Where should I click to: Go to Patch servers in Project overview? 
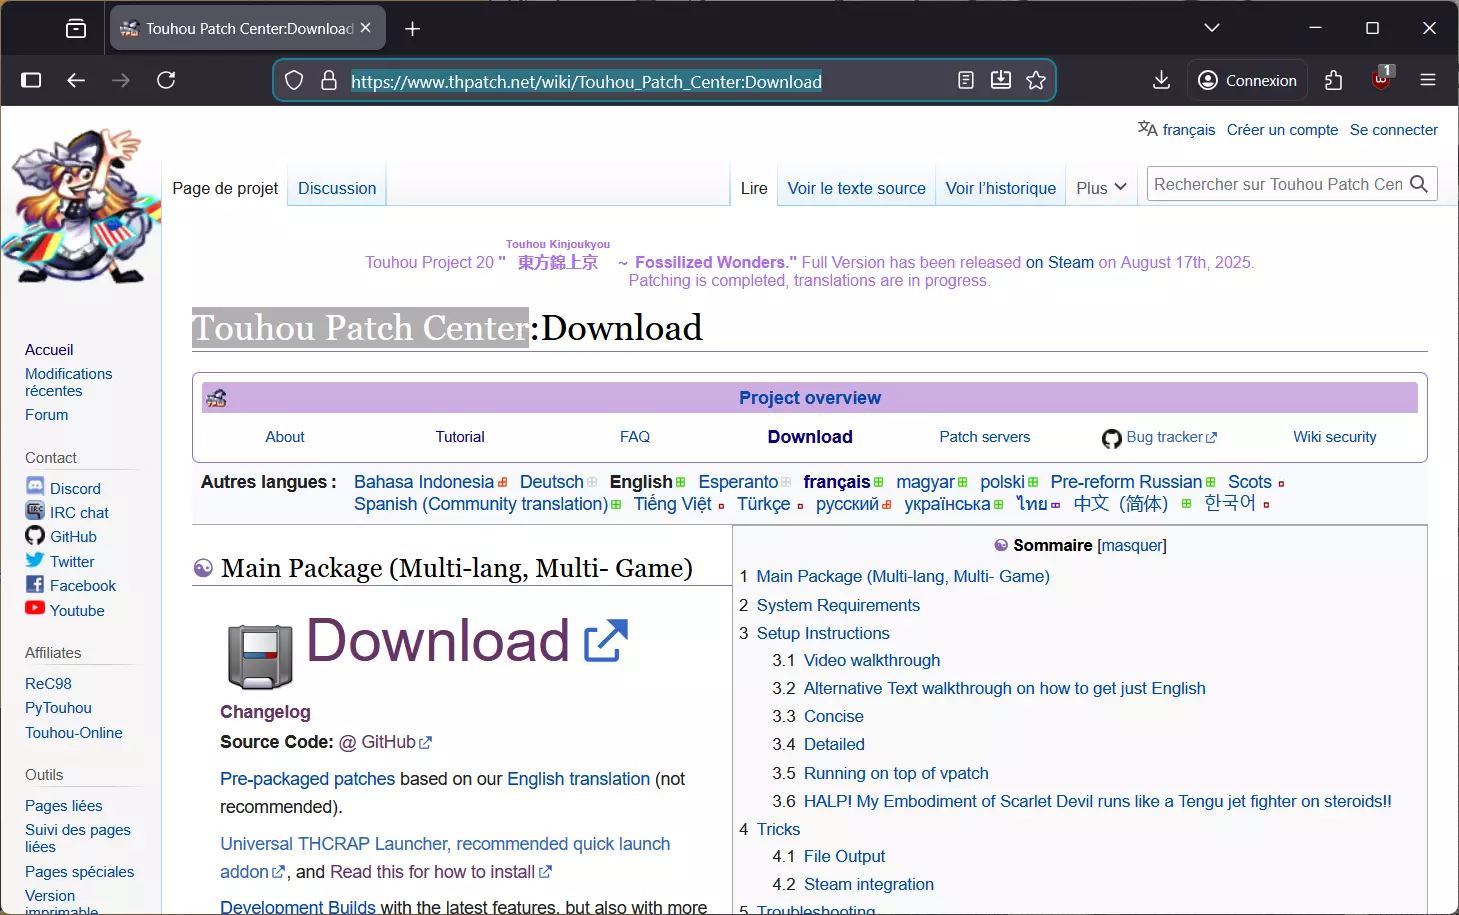(x=984, y=437)
